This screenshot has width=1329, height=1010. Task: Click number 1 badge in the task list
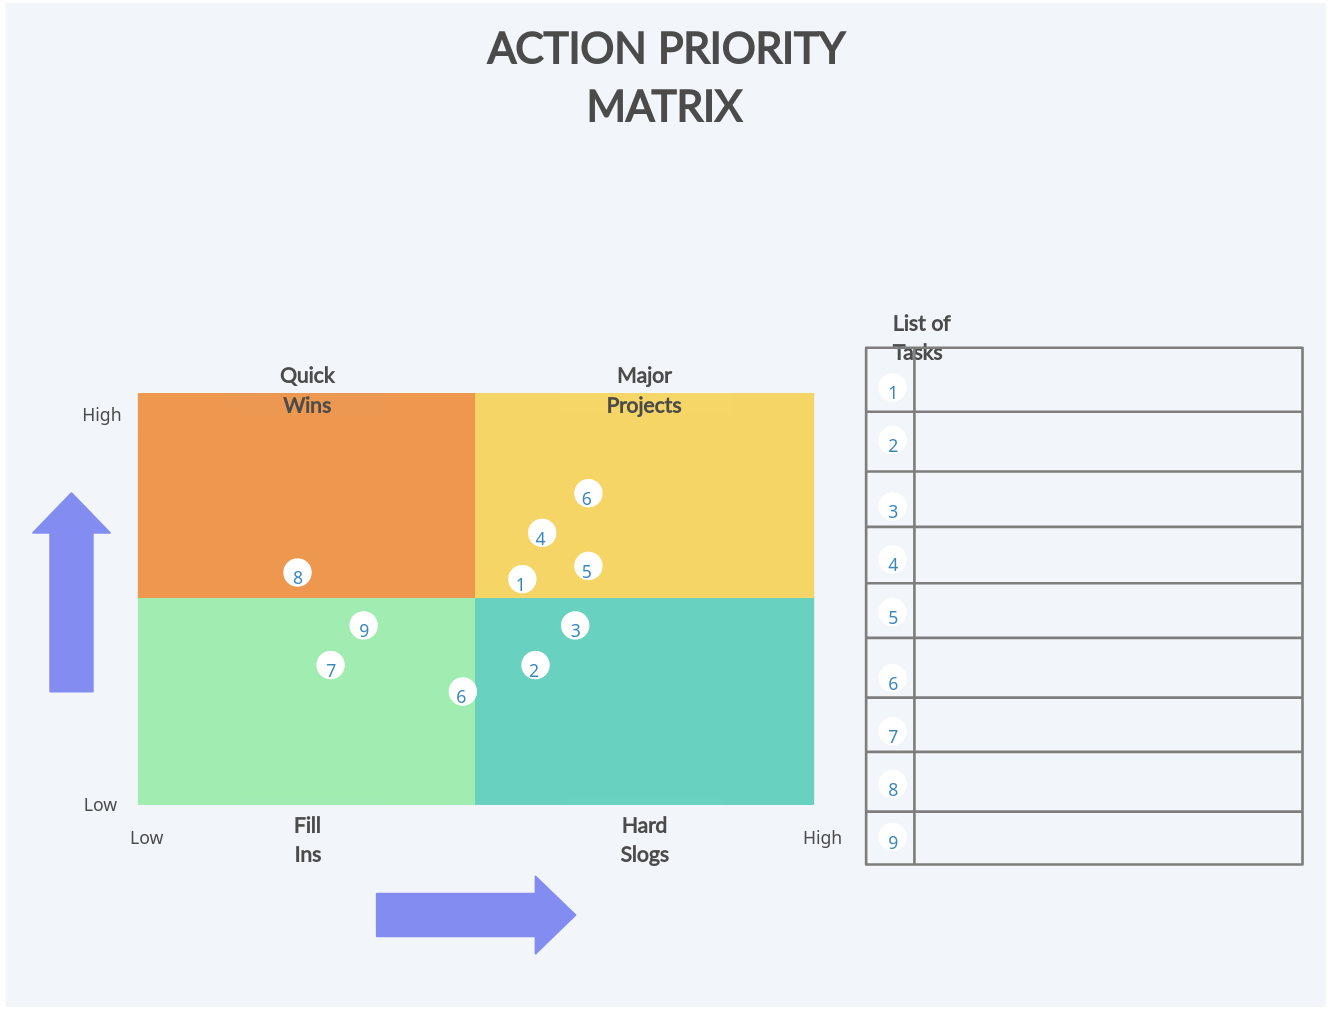pos(893,389)
